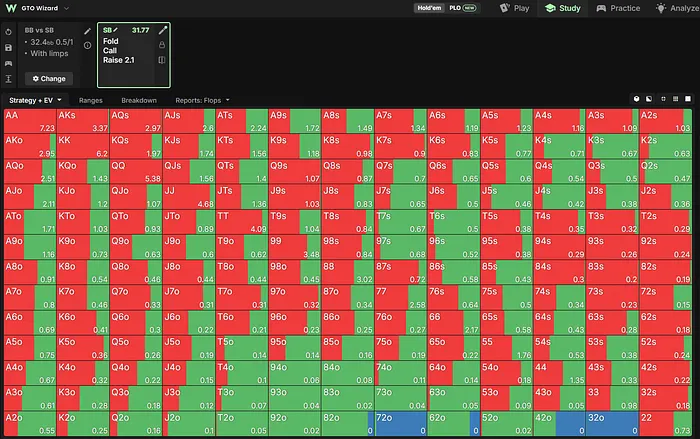Go to the Practice section
This screenshot has width=700, height=439.
pos(618,8)
